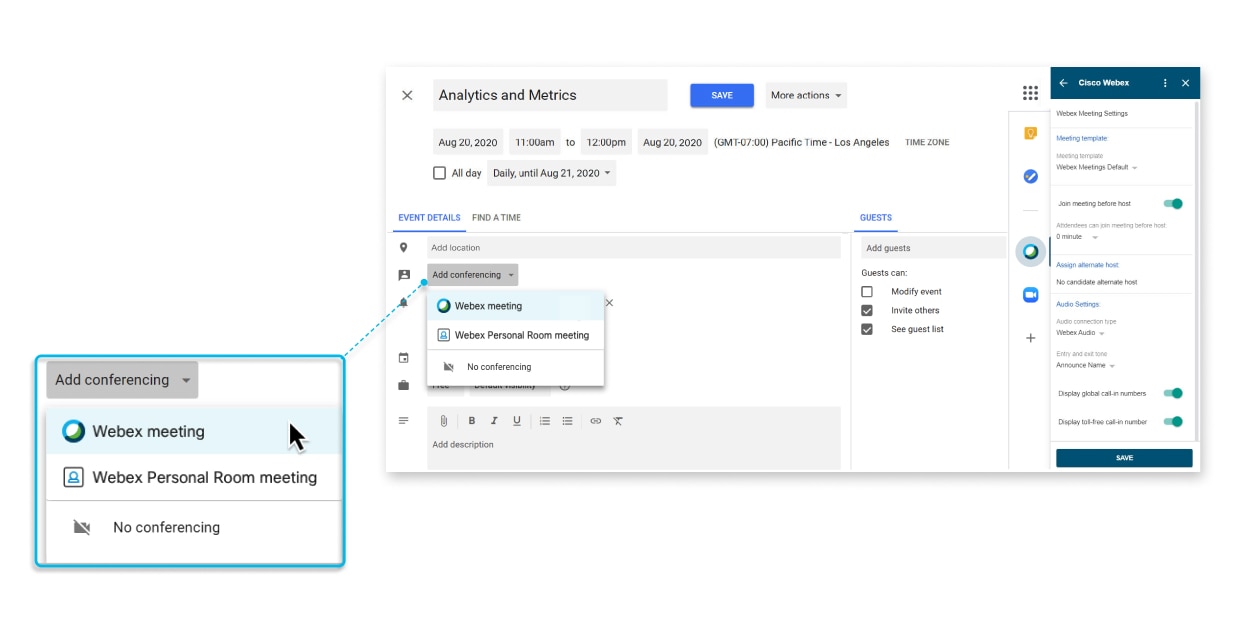Open the Add conferencing dropdown
Image resolution: width=1240 pixels, height=632 pixels.
click(x=470, y=274)
